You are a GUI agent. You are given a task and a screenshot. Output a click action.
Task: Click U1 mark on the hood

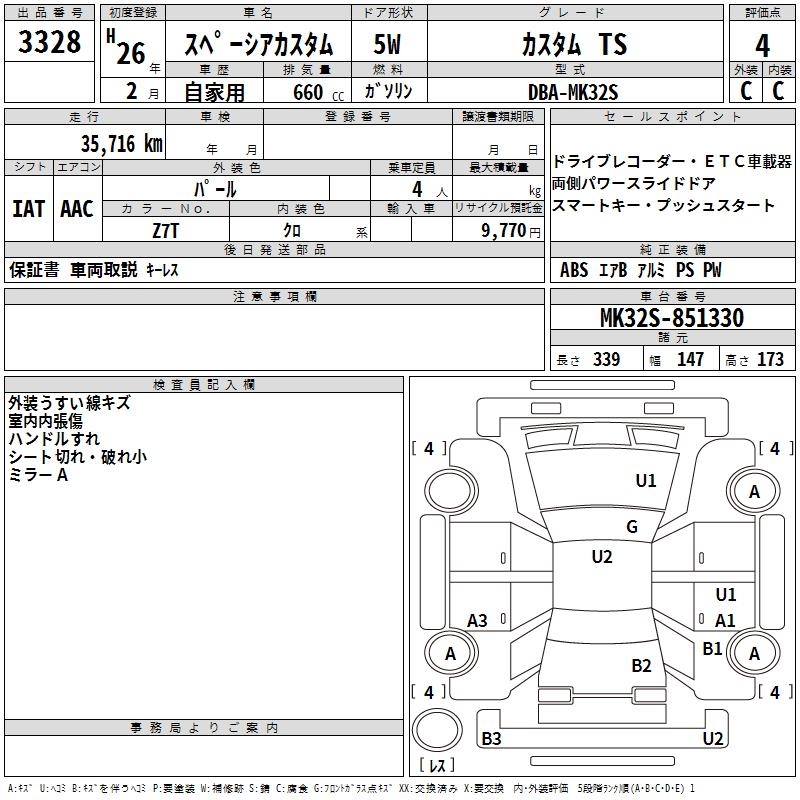pos(646,481)
